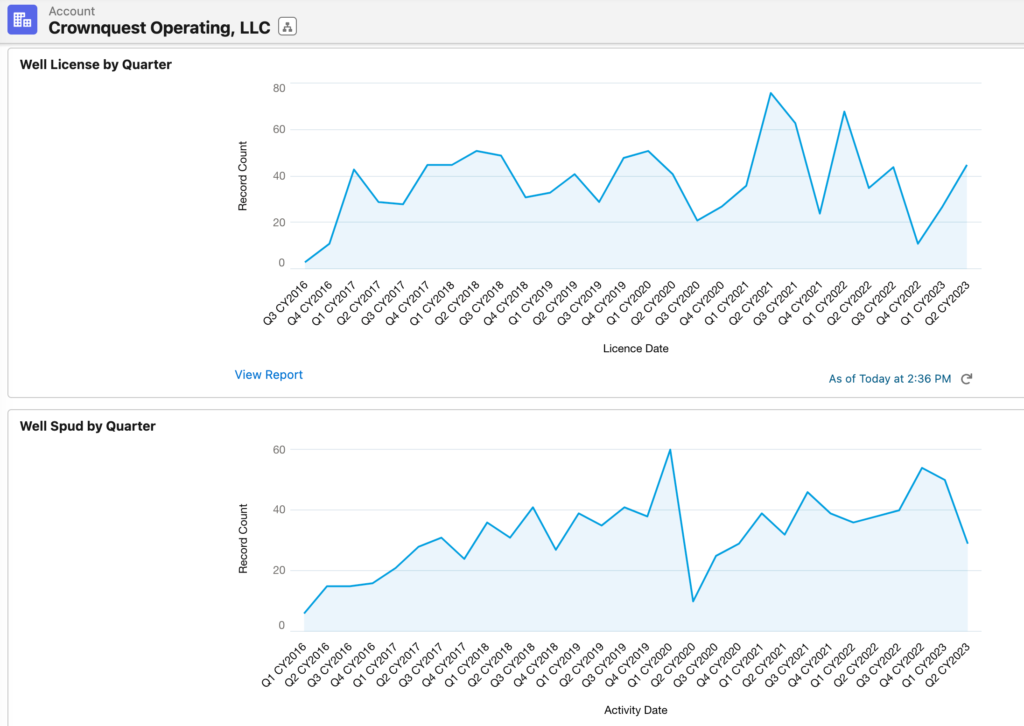Click the Crownquest Operating, LLC account name

(159, 28)
